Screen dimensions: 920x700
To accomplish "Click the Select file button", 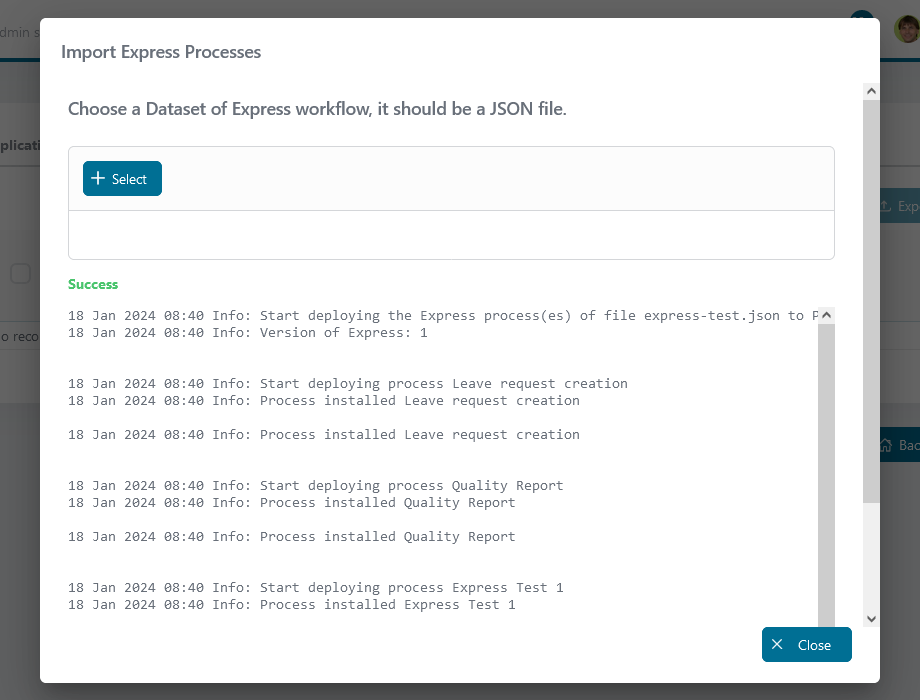I will [122, 178].
